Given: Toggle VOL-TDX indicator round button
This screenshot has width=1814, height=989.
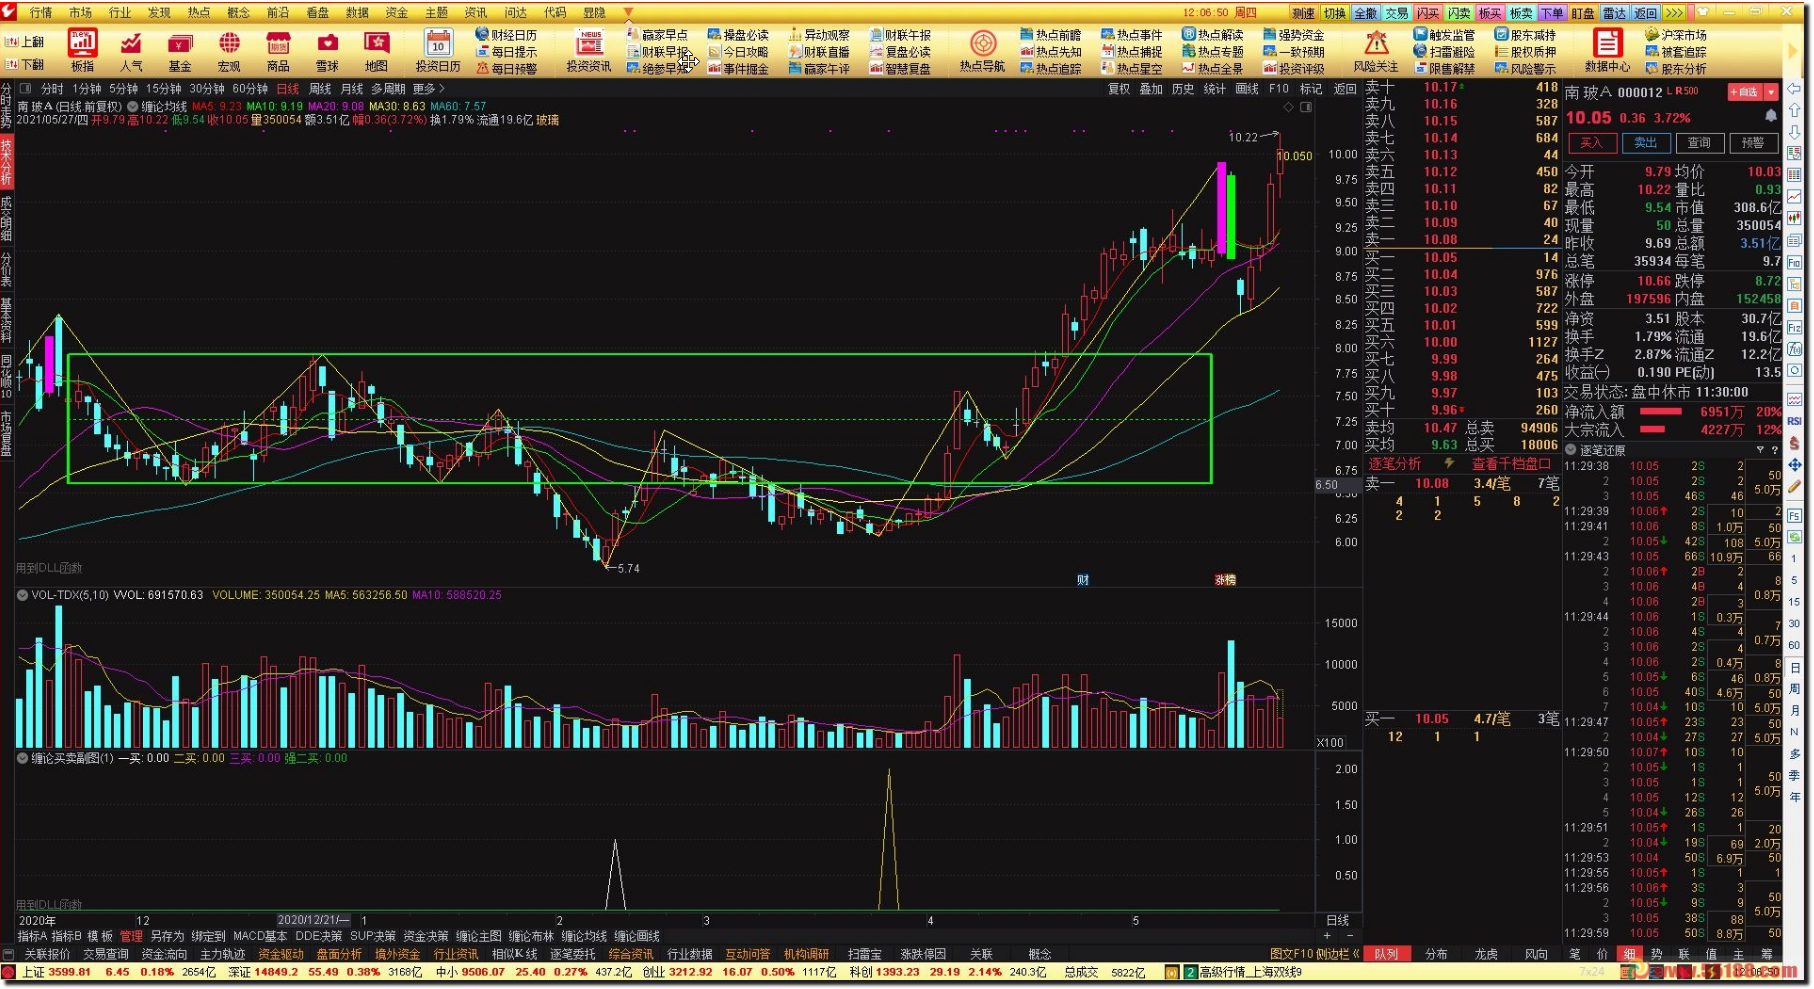Looking at the screenshot, I should pyautogui.click(x=22, y=595).
